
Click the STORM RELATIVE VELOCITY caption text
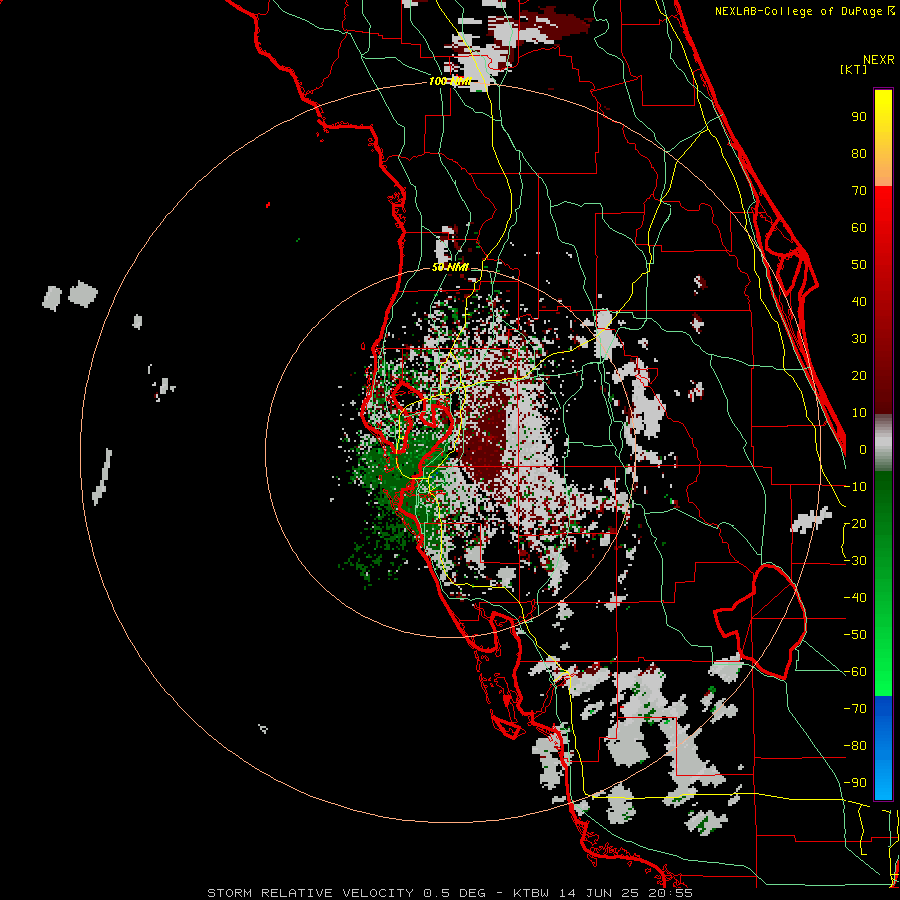(x=311, y=893)
